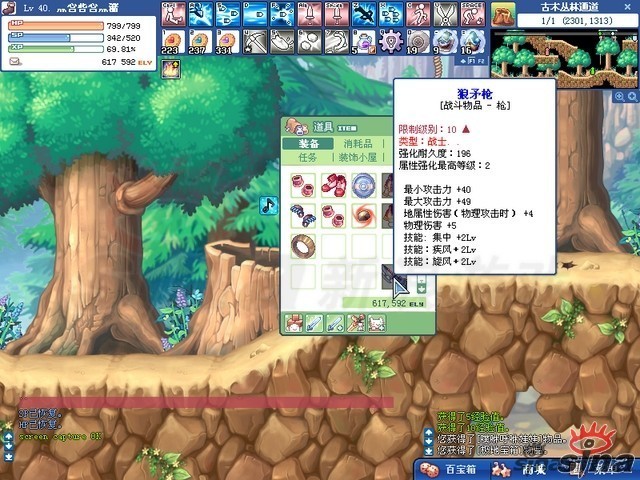This screenshot has width=640, height=480.
Task: Click the fire buff status icon
Action: tap(171, 69)
